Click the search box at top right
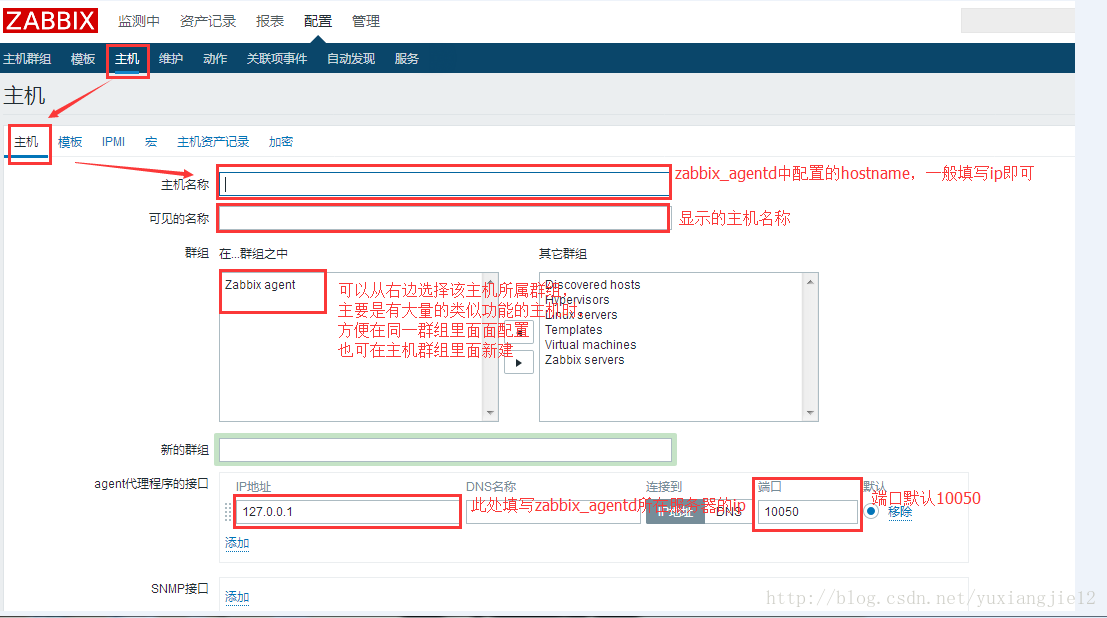 1017,20
